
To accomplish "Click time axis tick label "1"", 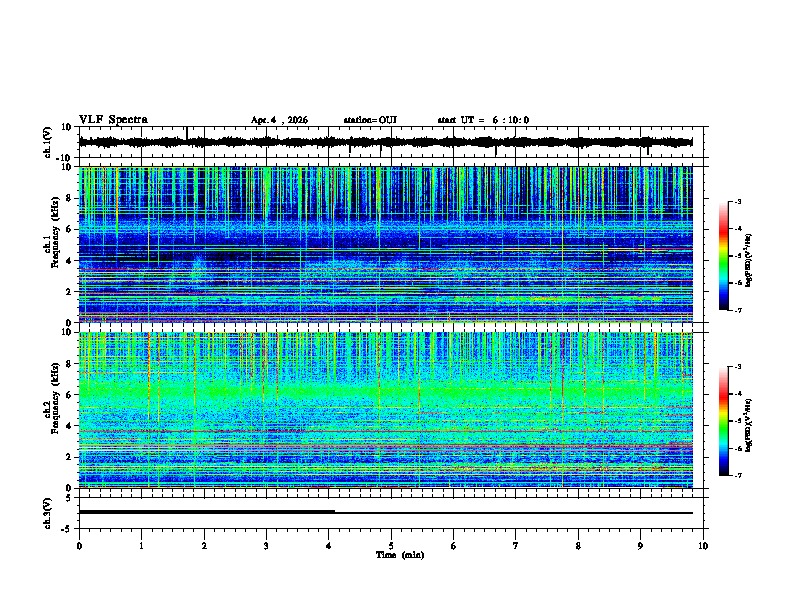I will coord(141,546).
